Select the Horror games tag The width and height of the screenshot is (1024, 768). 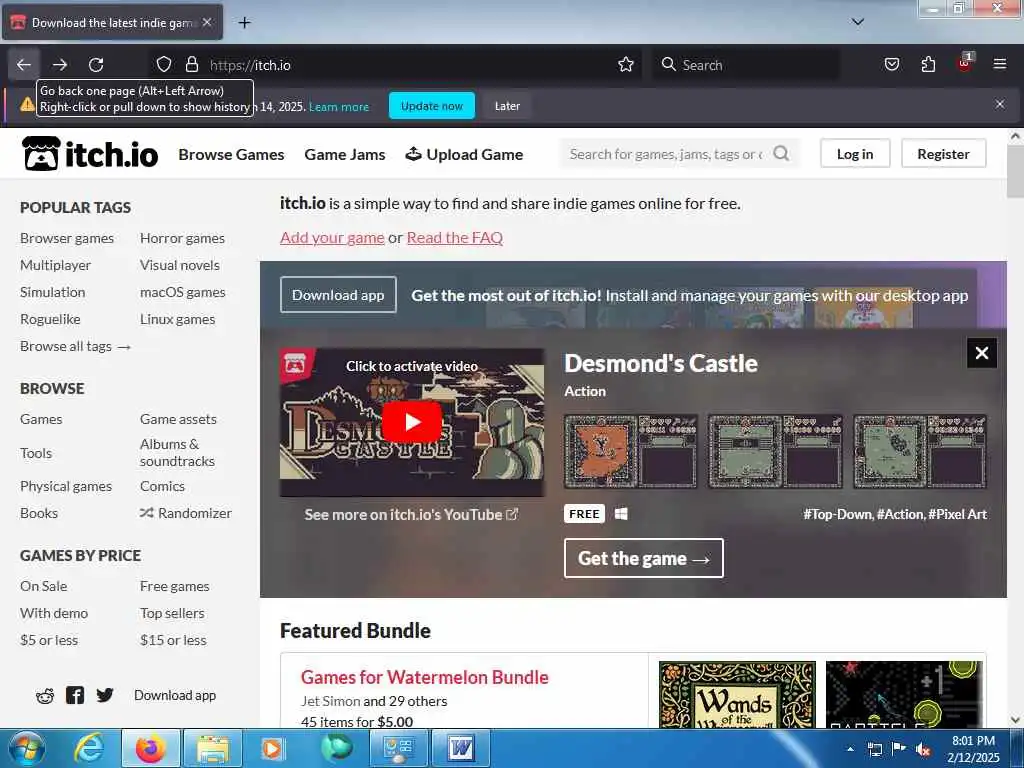[182, 238]
